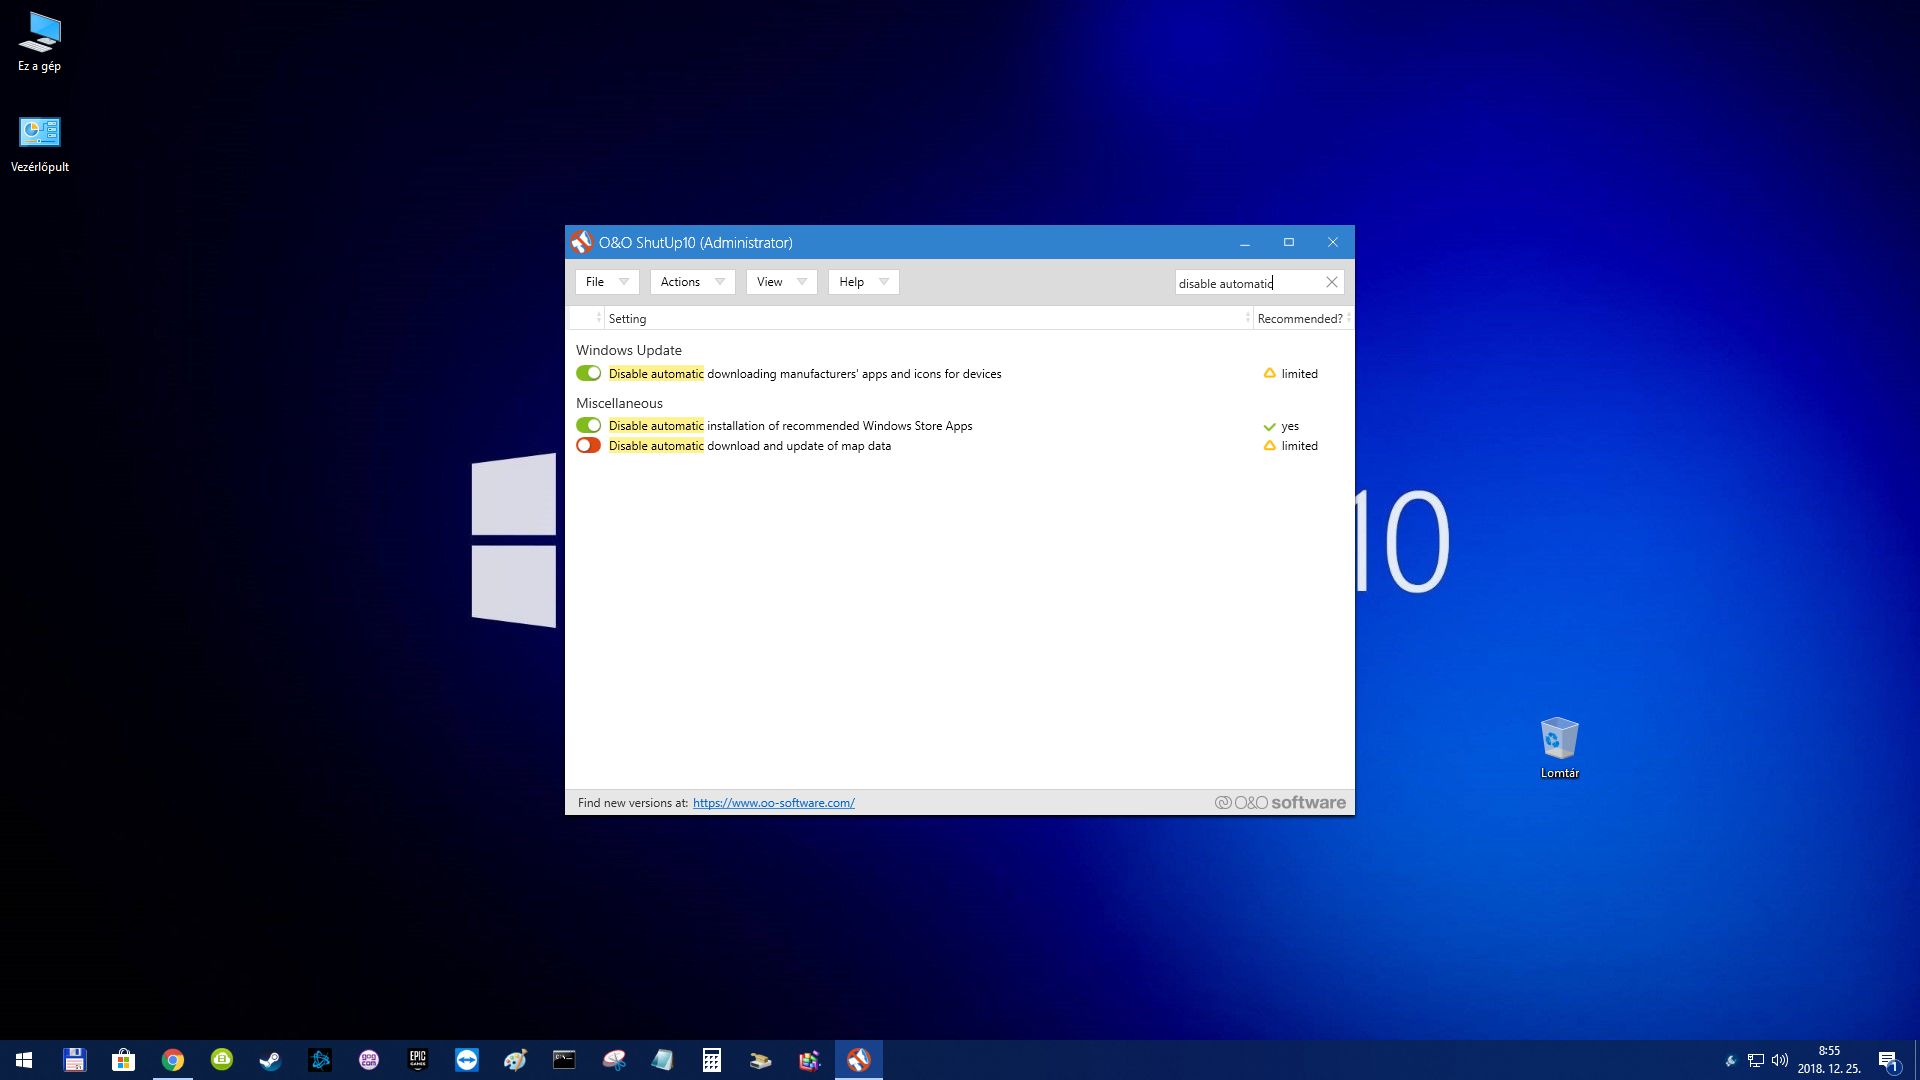Switch to Google Chrome on the taskbar

click(172, 1060)
